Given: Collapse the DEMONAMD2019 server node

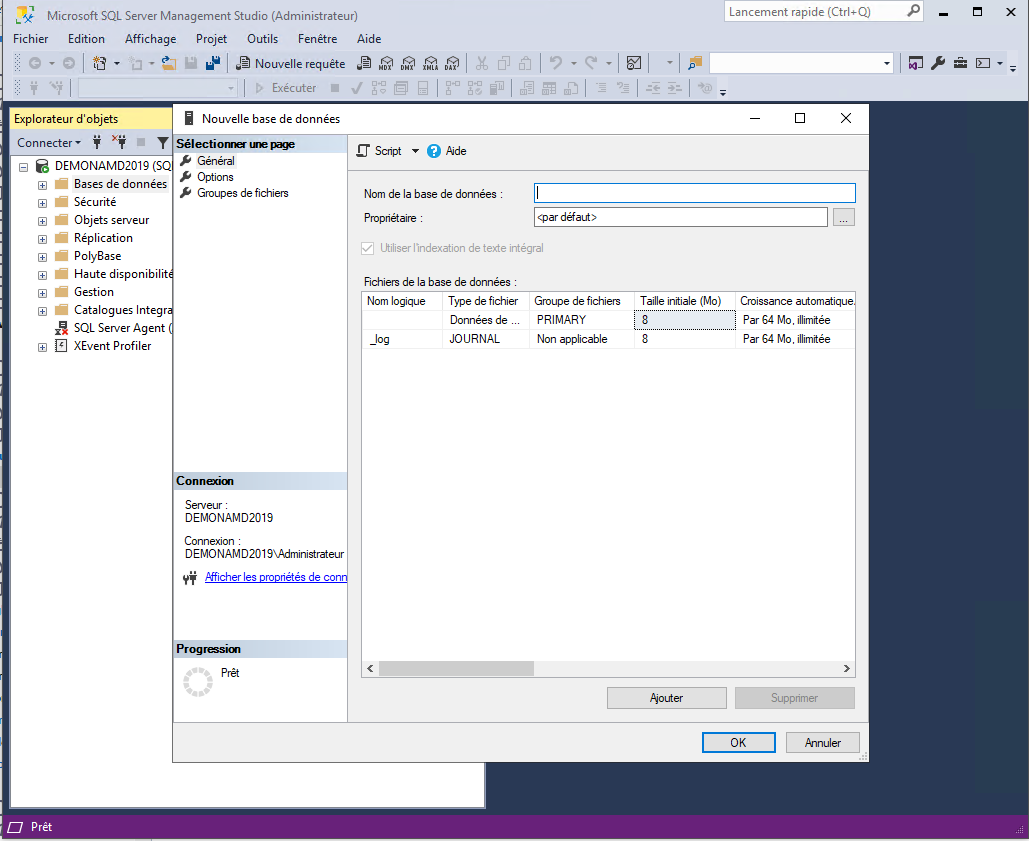Looking at the screenshot, I should coord(24,166).
